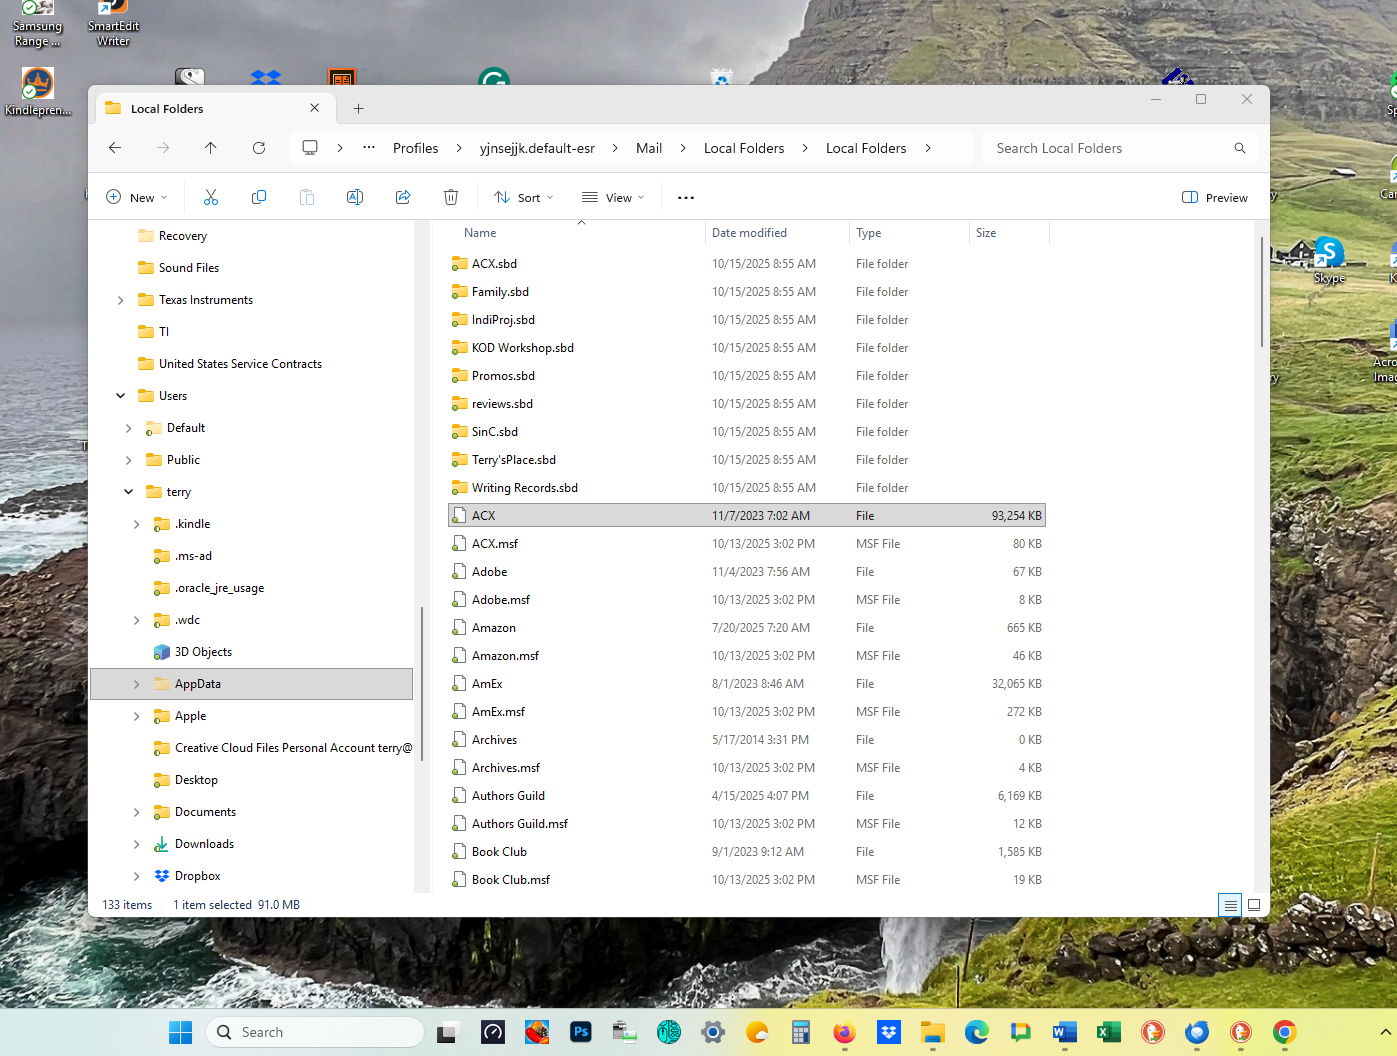Navigate to Mail in breadcrumb path
Viewport: 1397px width, 1056px height.
(x=649, y=148)
